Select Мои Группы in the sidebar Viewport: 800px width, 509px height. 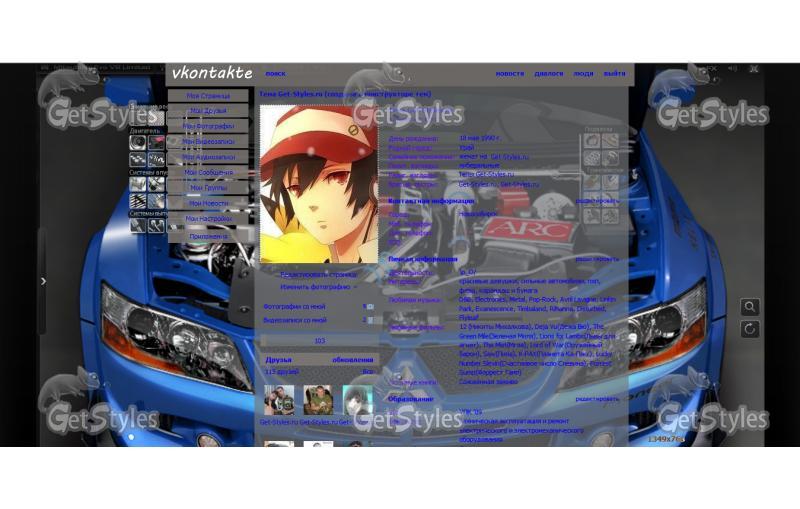pos(208,187)
